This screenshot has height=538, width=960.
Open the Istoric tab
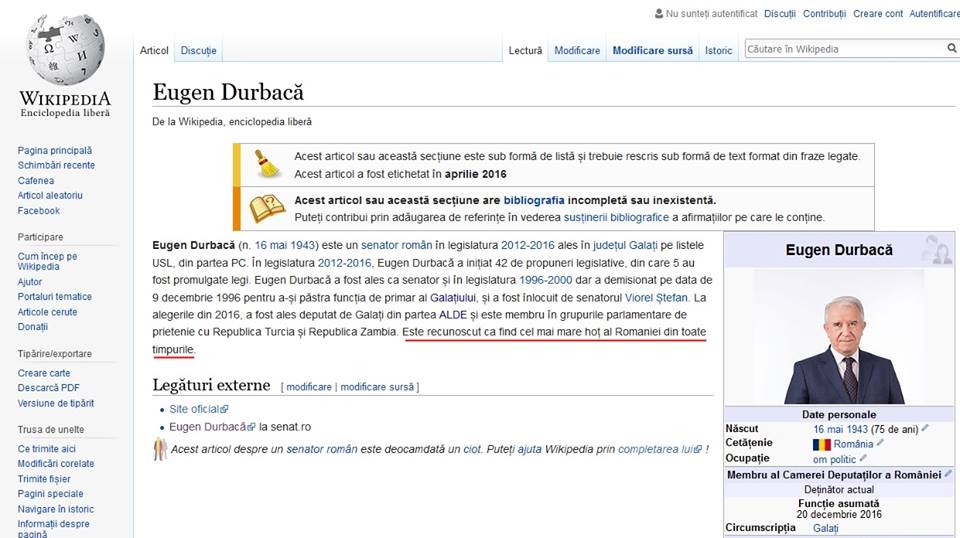tap(718, 50)
